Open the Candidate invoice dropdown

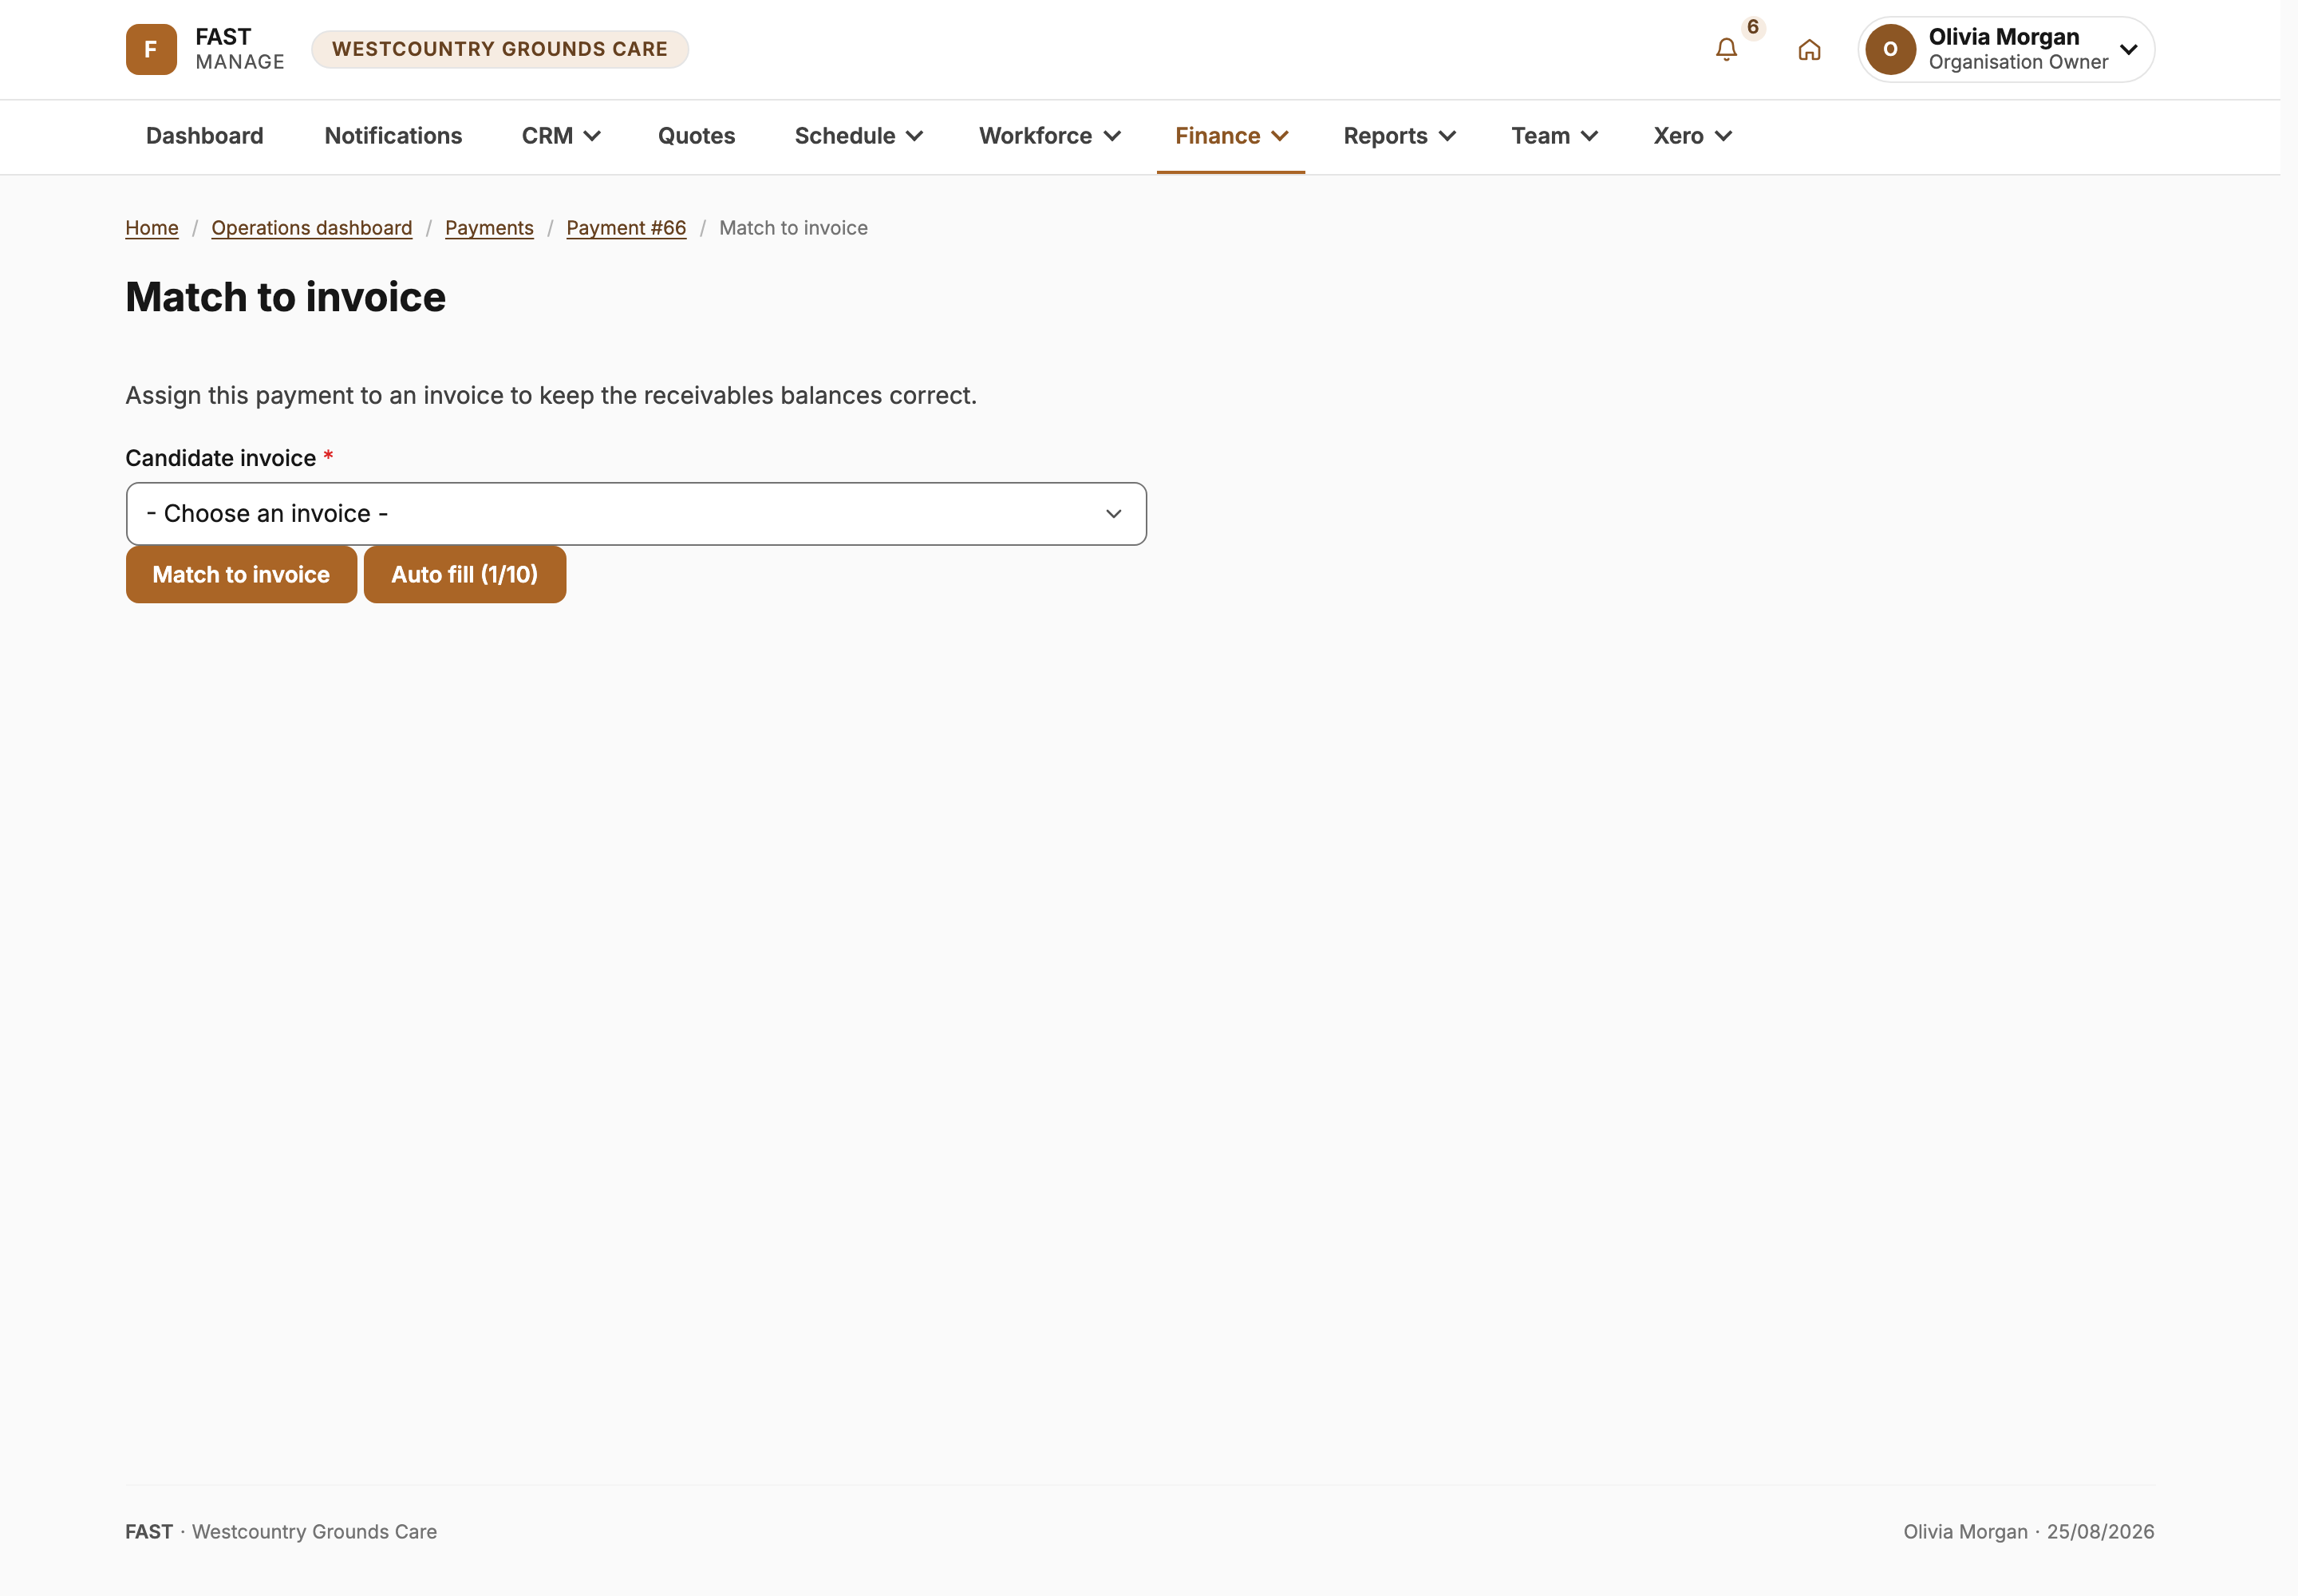[x=636, y=514]
